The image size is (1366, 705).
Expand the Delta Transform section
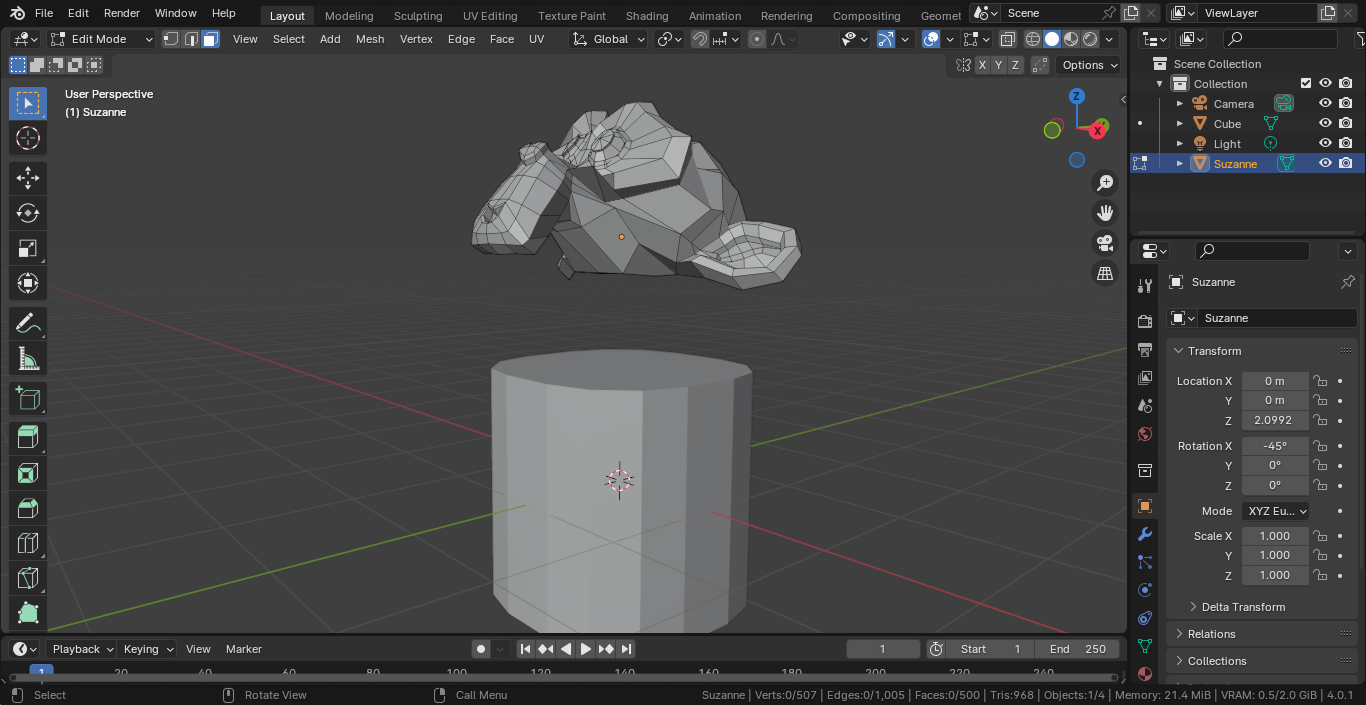pos(1243,607)
